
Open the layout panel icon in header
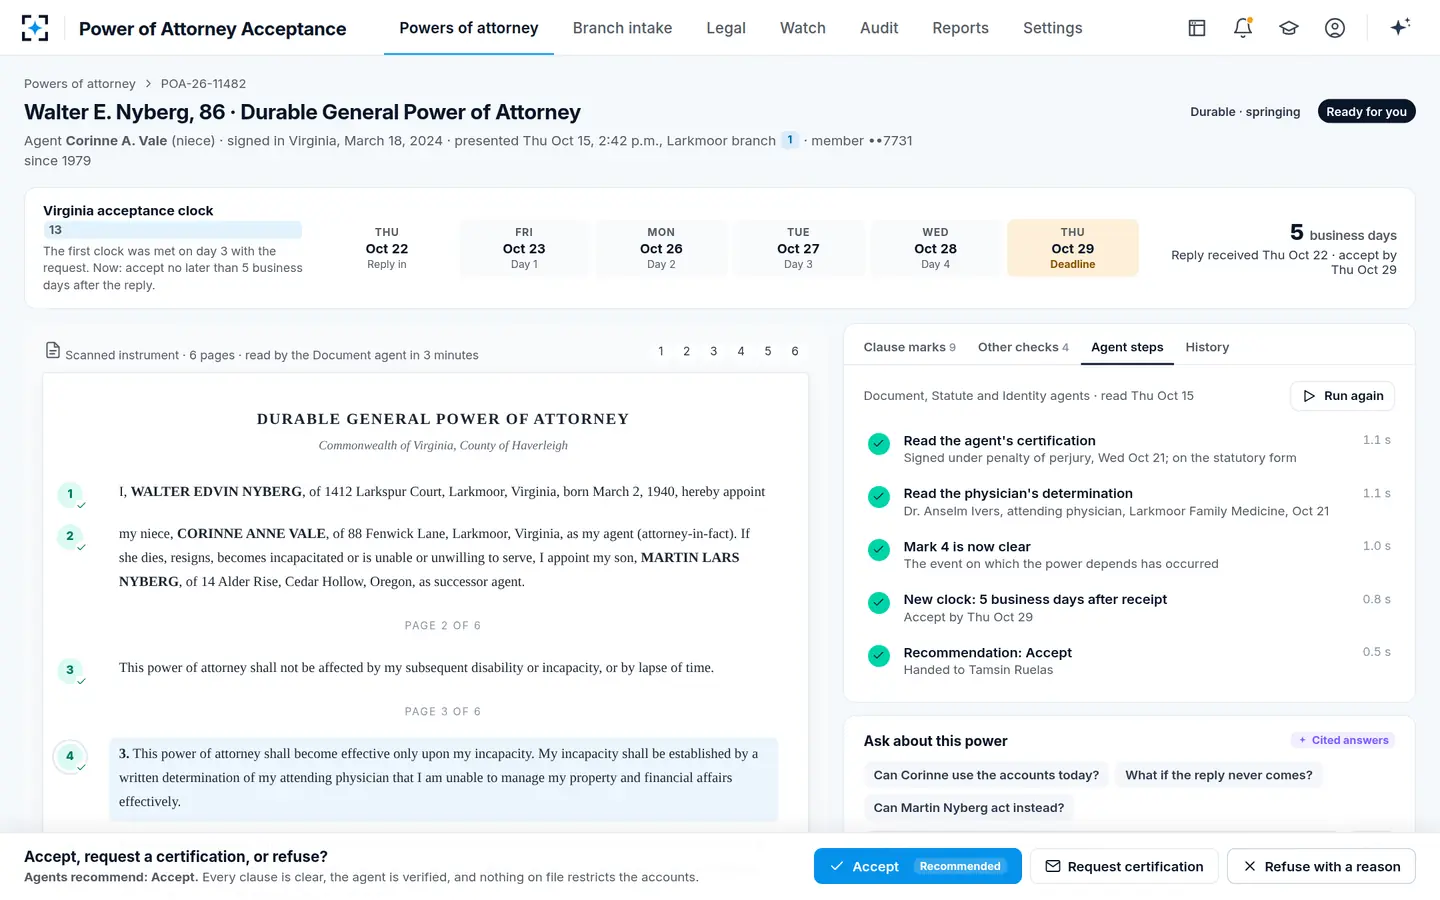point(1197,28)
